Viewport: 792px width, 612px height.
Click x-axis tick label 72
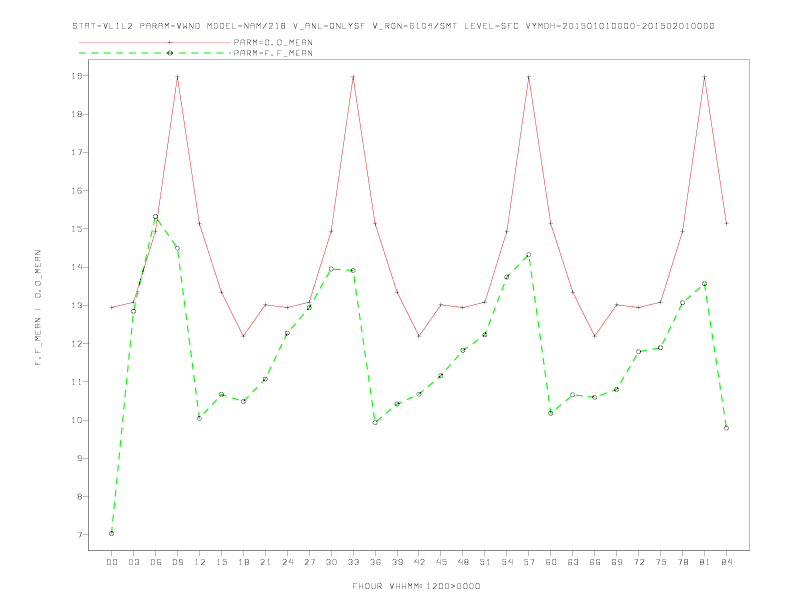638,562
